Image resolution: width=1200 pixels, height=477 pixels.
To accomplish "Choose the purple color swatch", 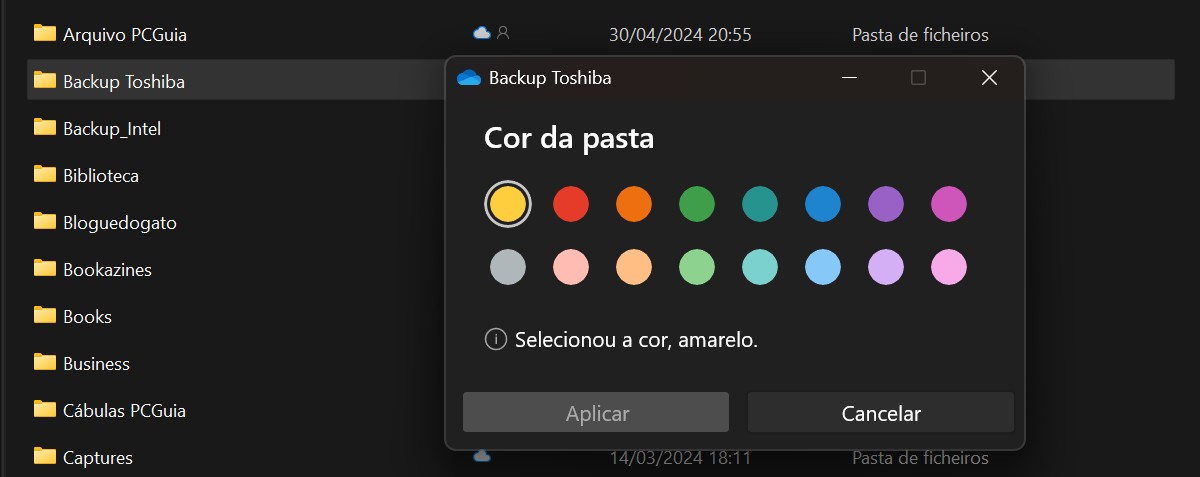I will pyautogui.click(x=886, y=204).
